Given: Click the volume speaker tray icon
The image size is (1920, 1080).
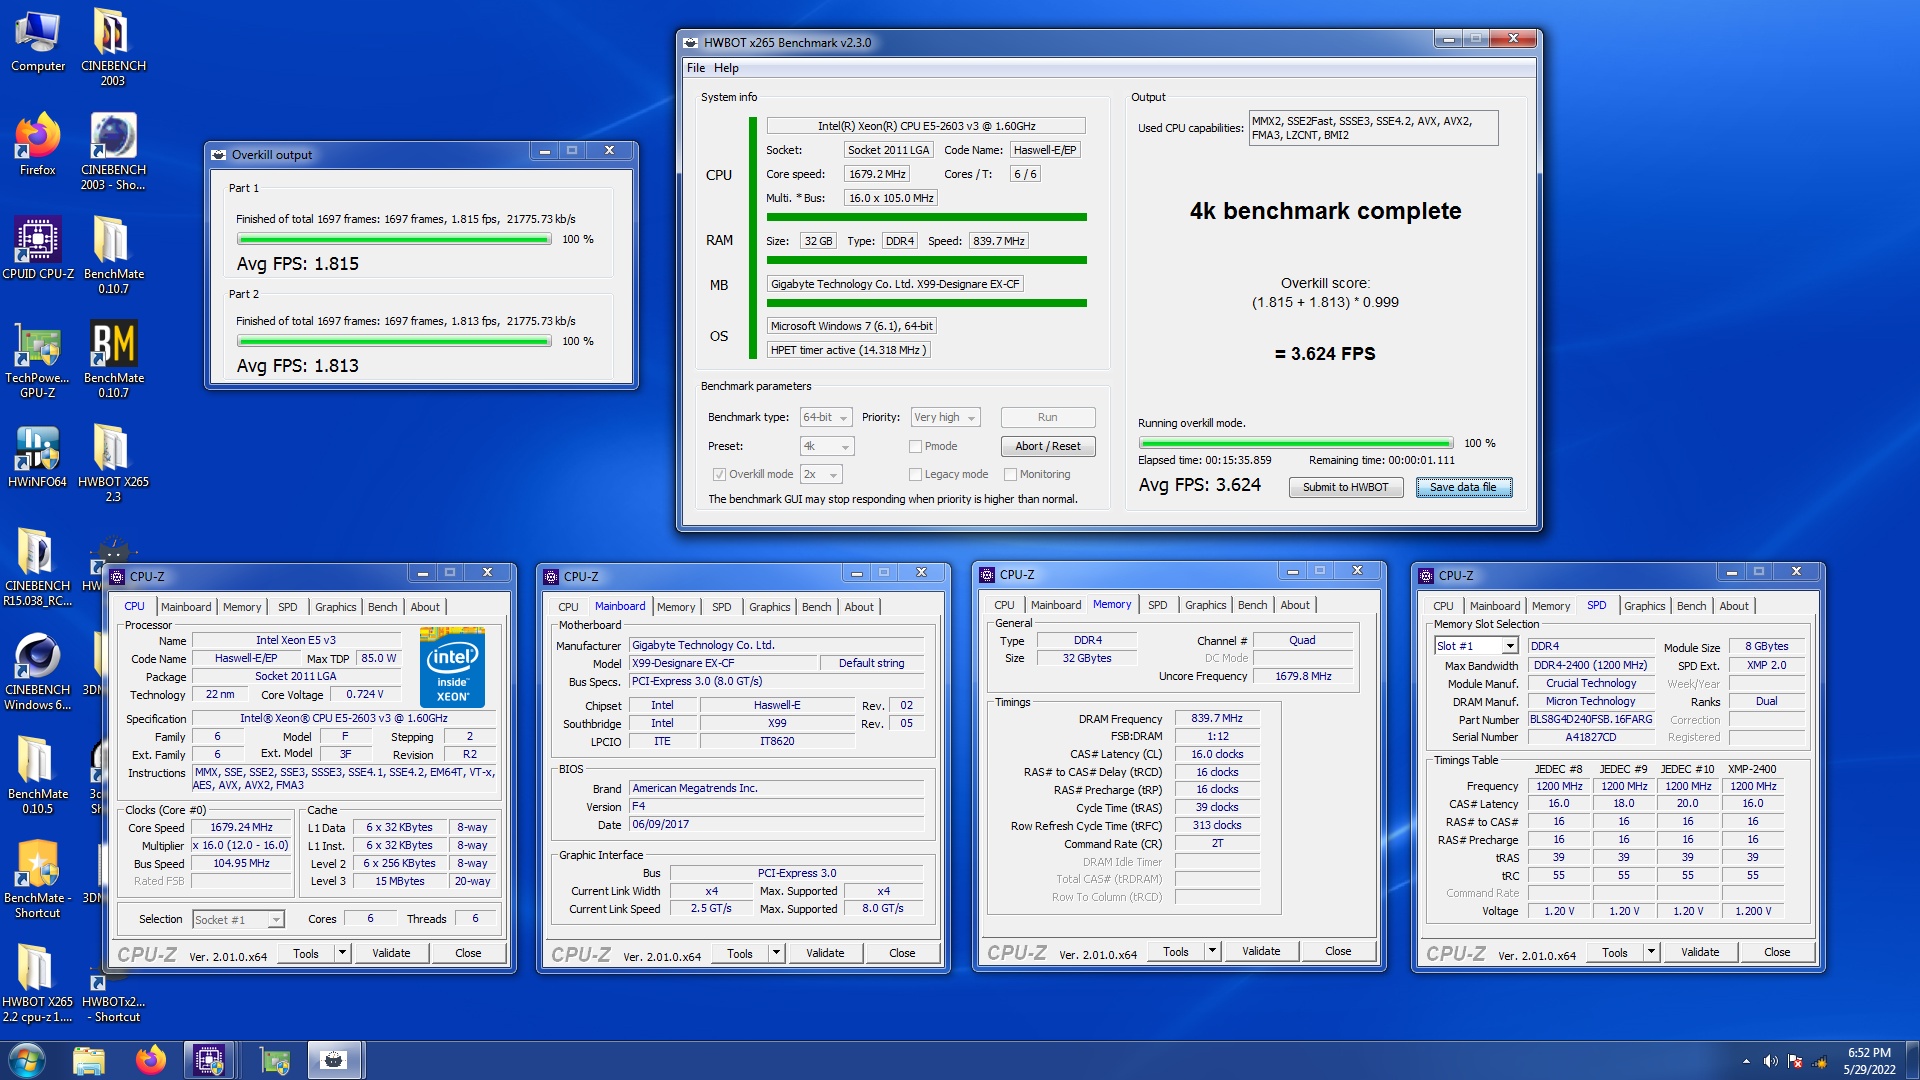Looking at the screenshot, I should coord(1770,1061).
